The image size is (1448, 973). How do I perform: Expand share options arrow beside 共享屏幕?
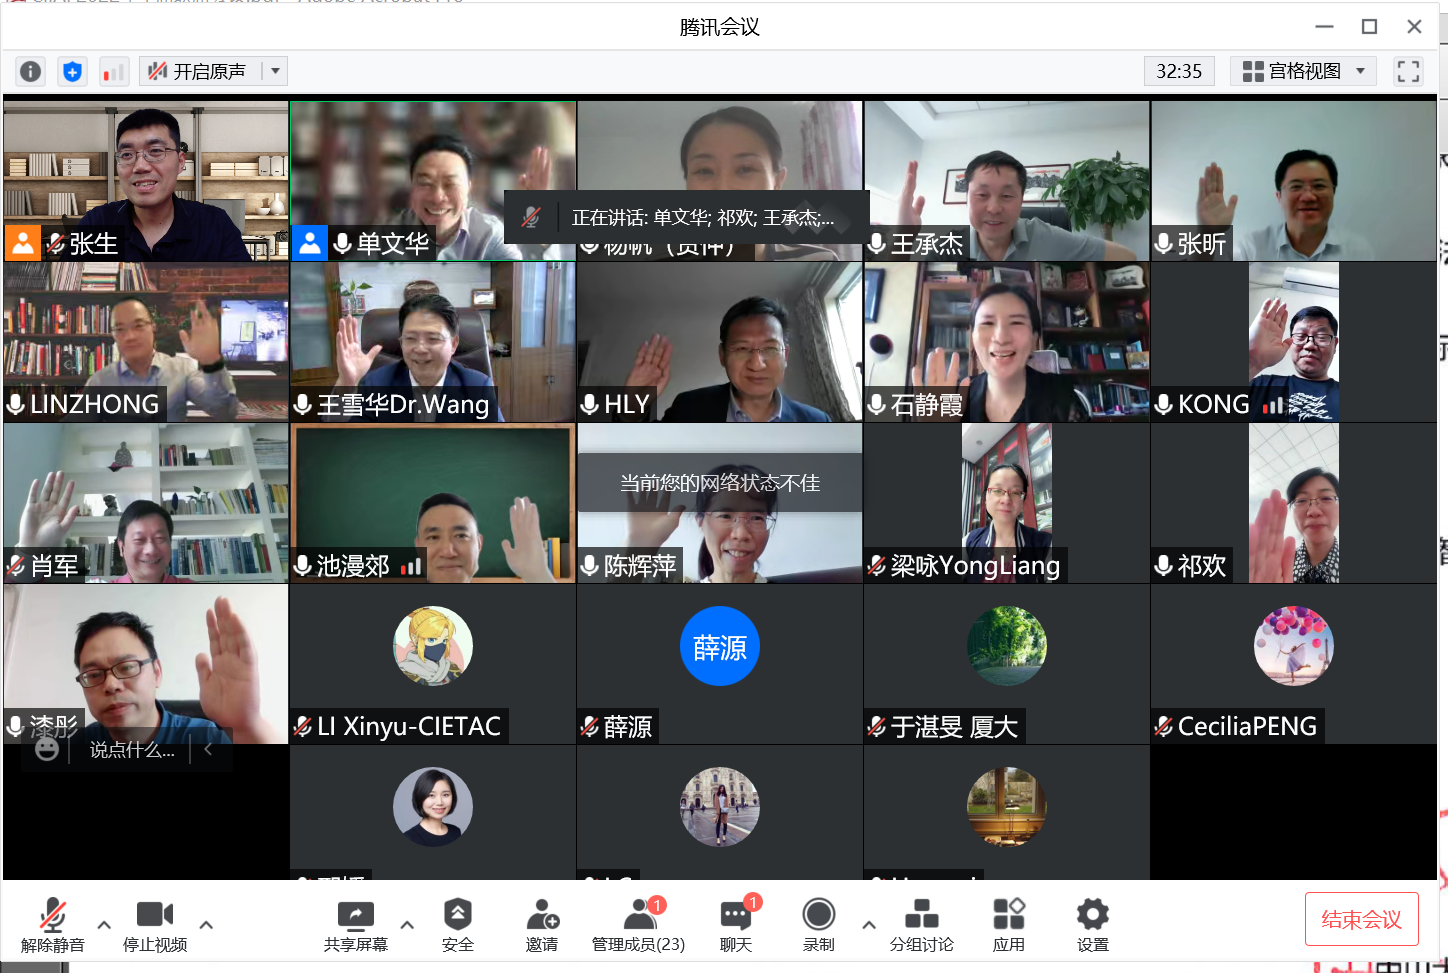point(407,925)
